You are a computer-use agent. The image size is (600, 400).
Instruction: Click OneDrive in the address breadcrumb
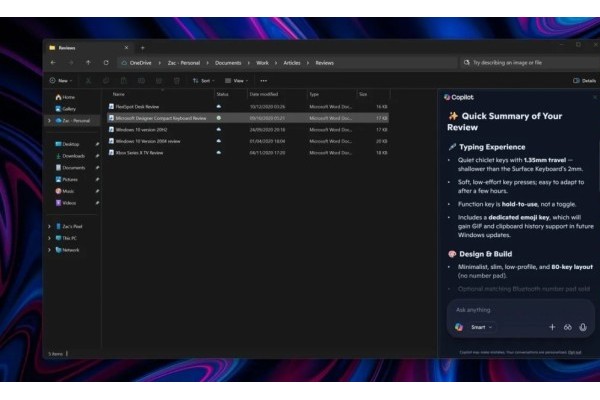(140, 63)
